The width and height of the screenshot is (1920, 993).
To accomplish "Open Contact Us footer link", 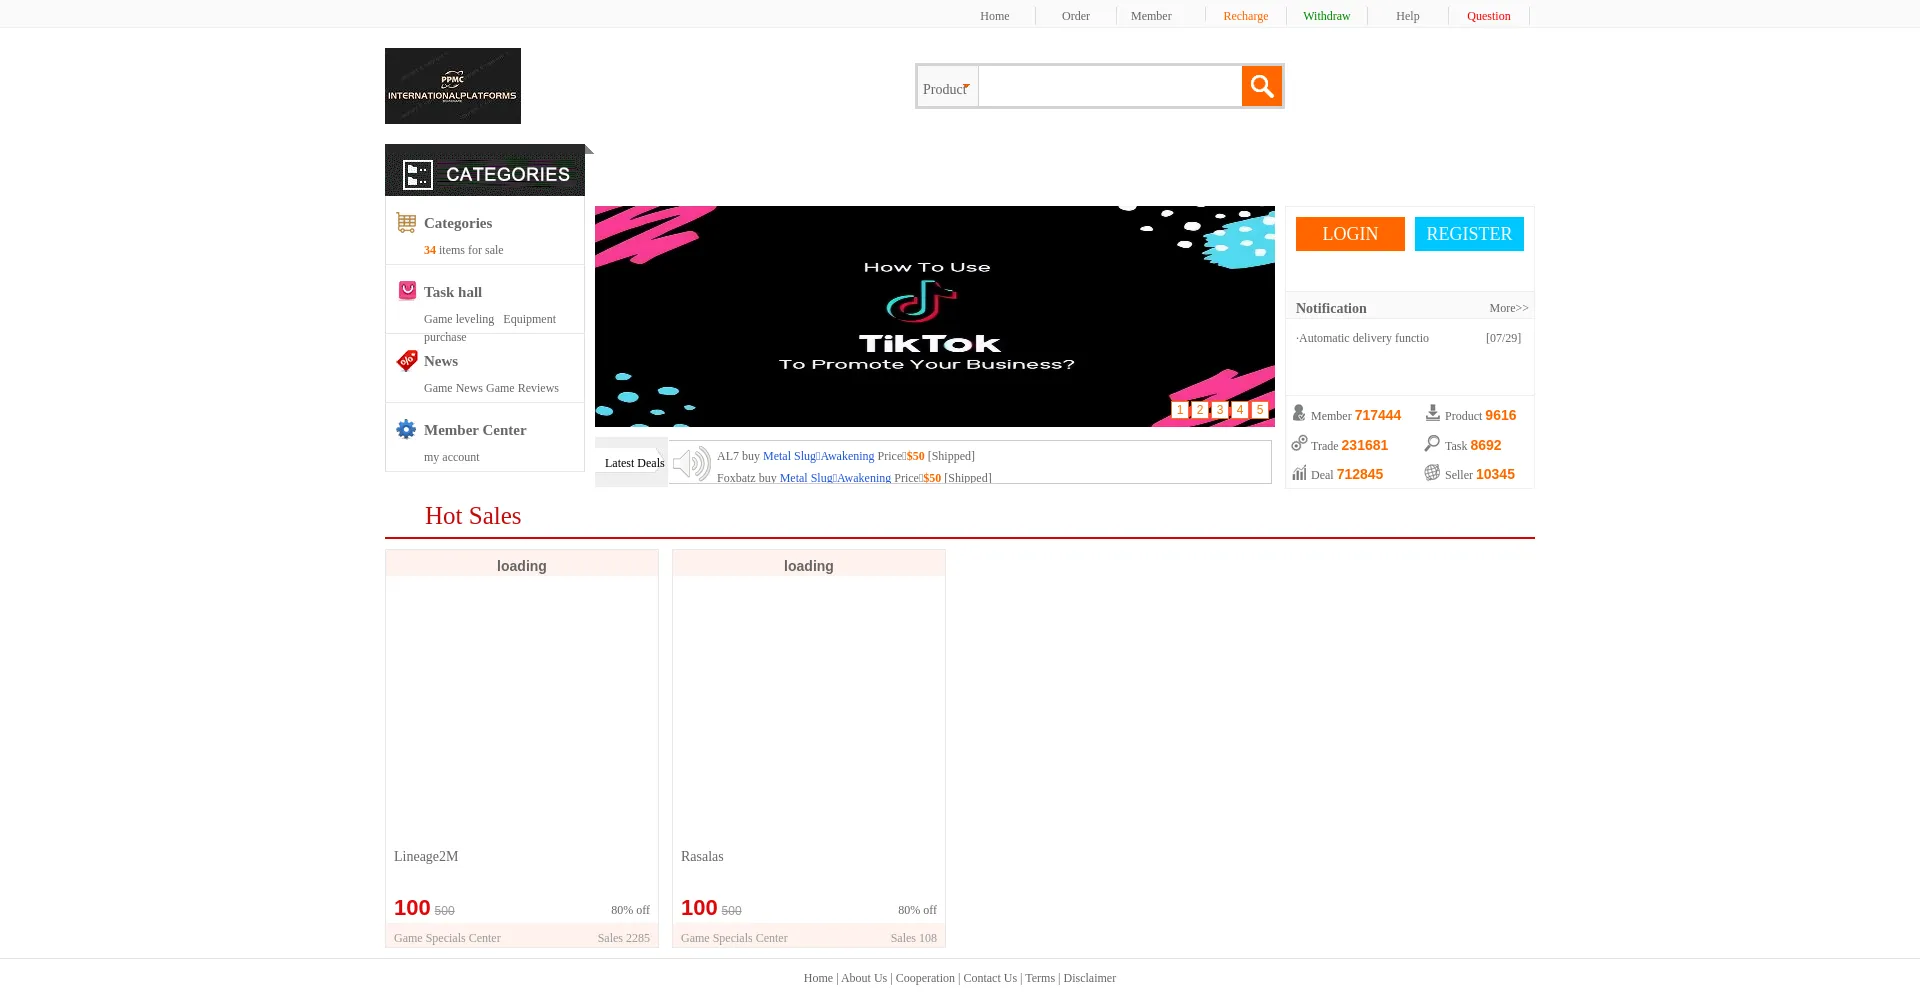I will click(x=990, y=978).
